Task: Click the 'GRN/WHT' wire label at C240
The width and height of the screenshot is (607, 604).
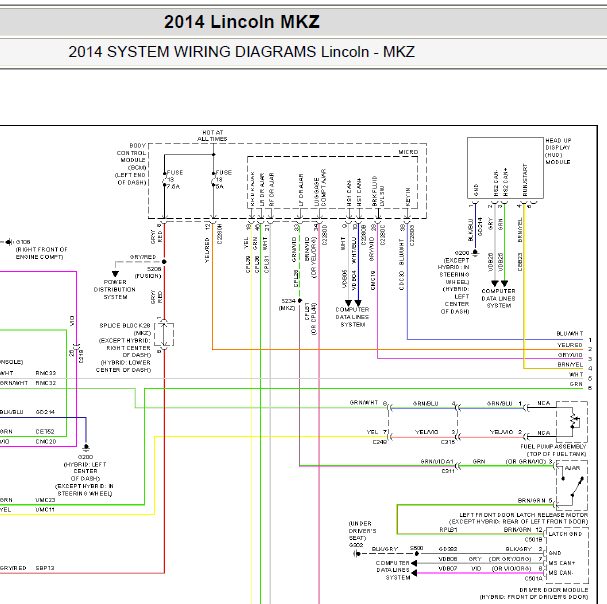Action: coord(364,403)
